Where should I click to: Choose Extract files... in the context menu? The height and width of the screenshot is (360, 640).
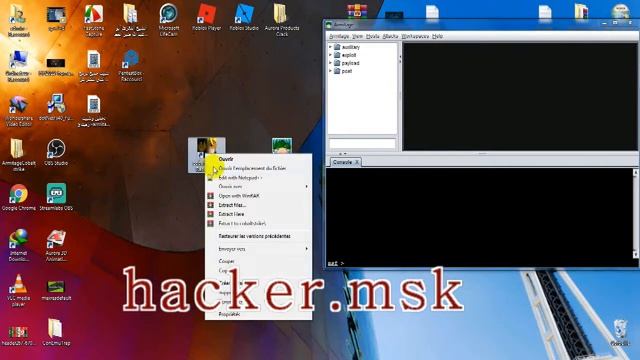coord(258,205)
